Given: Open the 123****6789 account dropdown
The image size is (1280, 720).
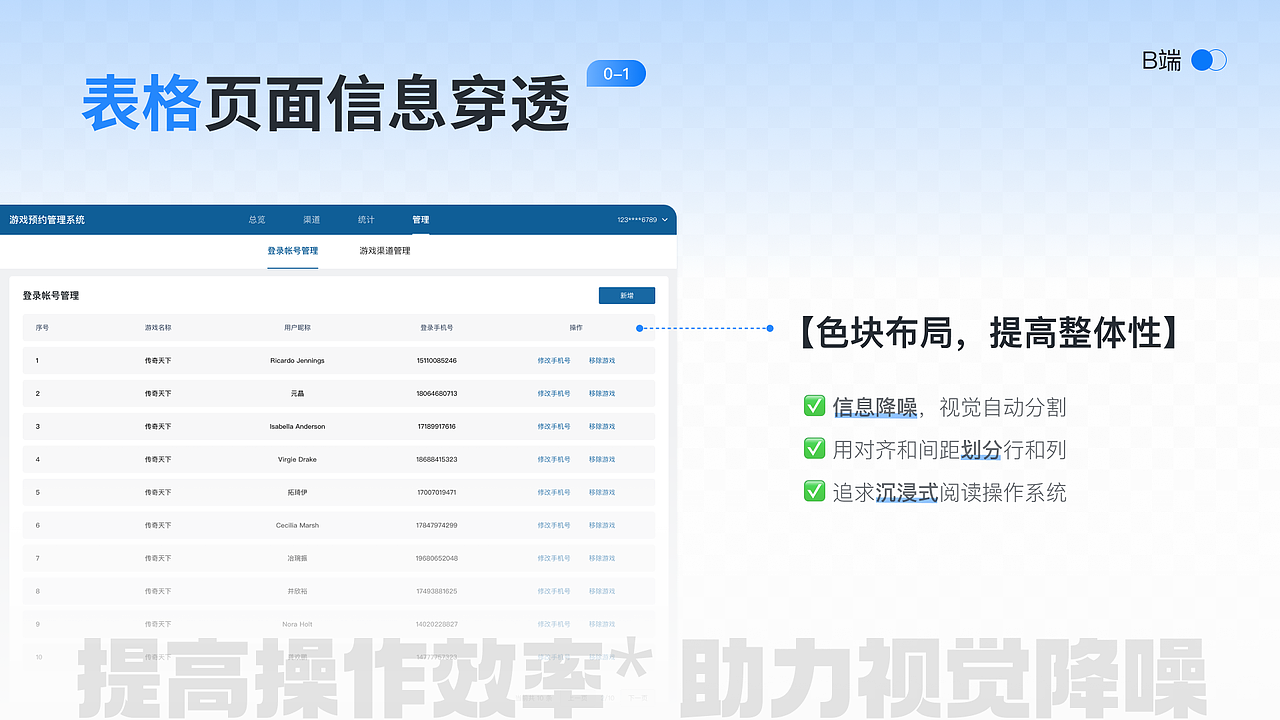Looking at the screenshot, I should click(x=640, y=219).
